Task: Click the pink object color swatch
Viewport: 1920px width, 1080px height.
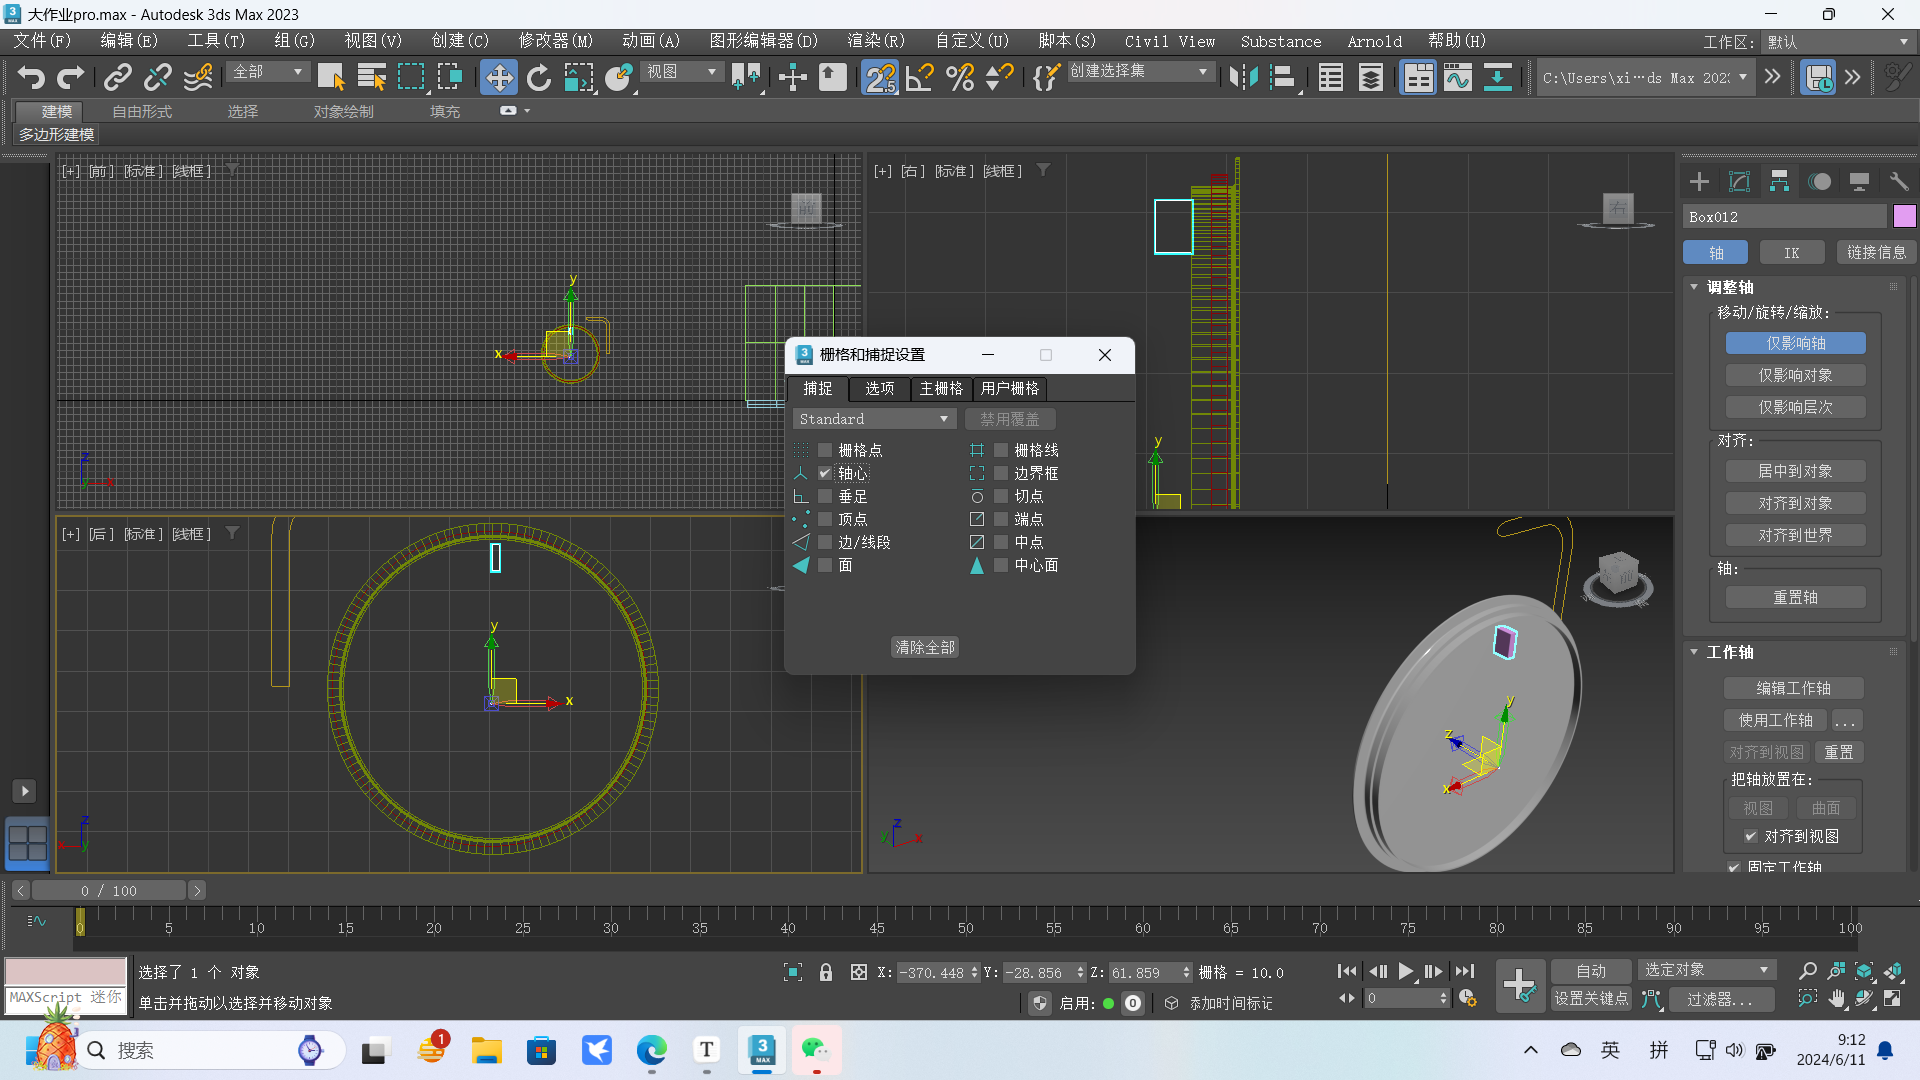Action: coord(1904,216)
